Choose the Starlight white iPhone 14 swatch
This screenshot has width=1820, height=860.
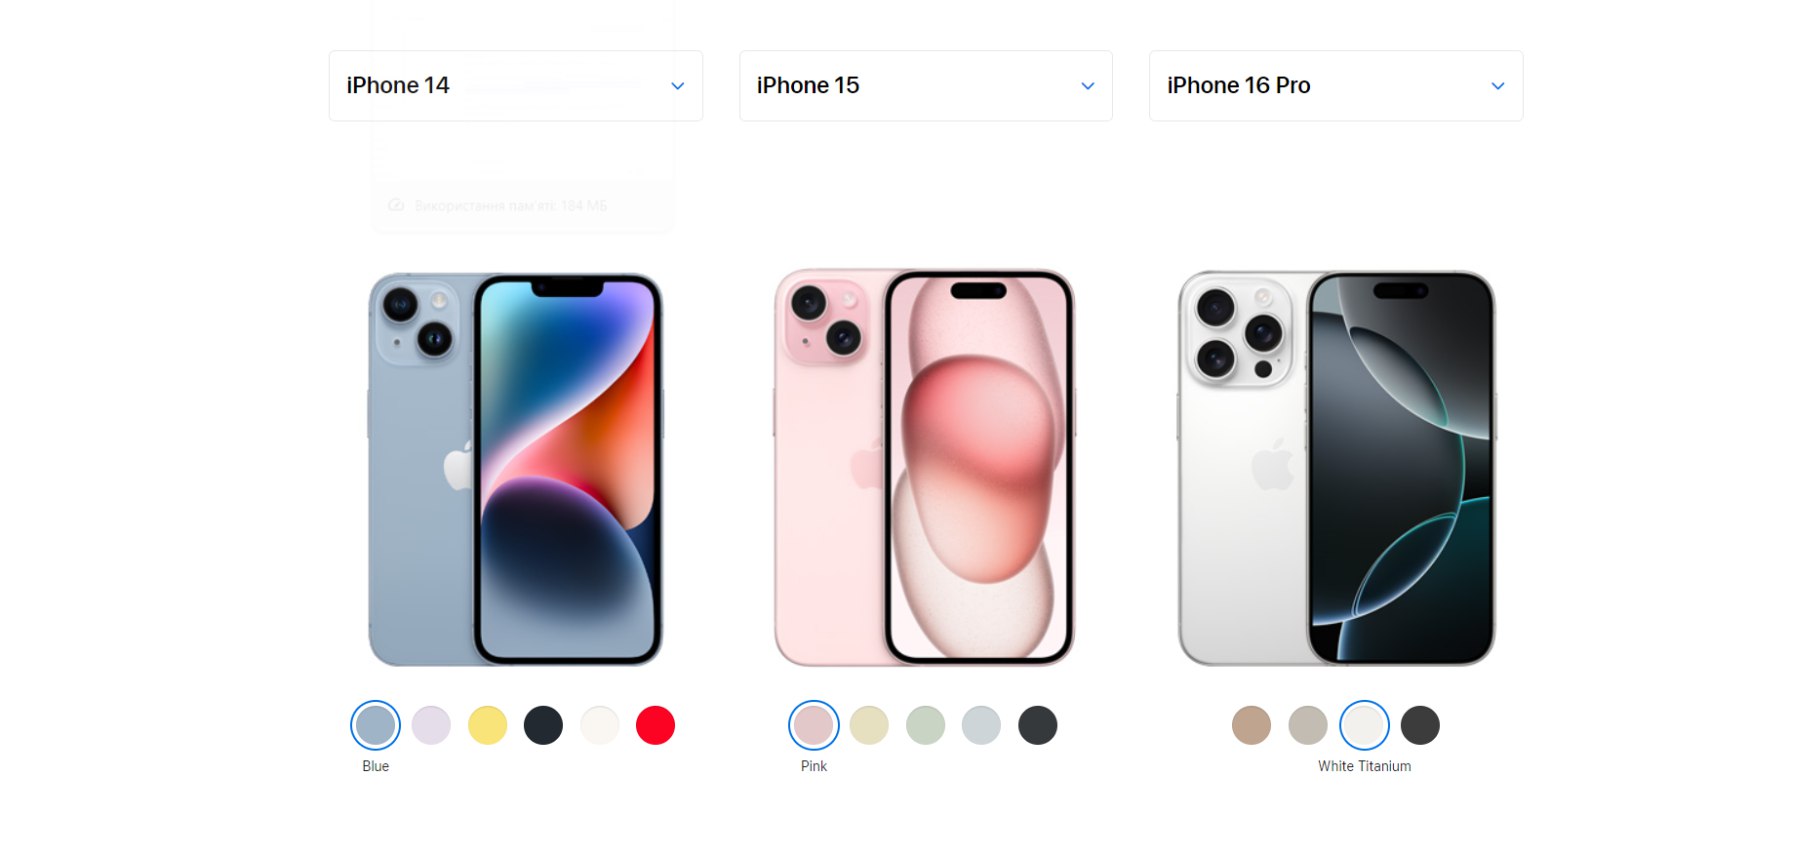(x=600, y=725)
